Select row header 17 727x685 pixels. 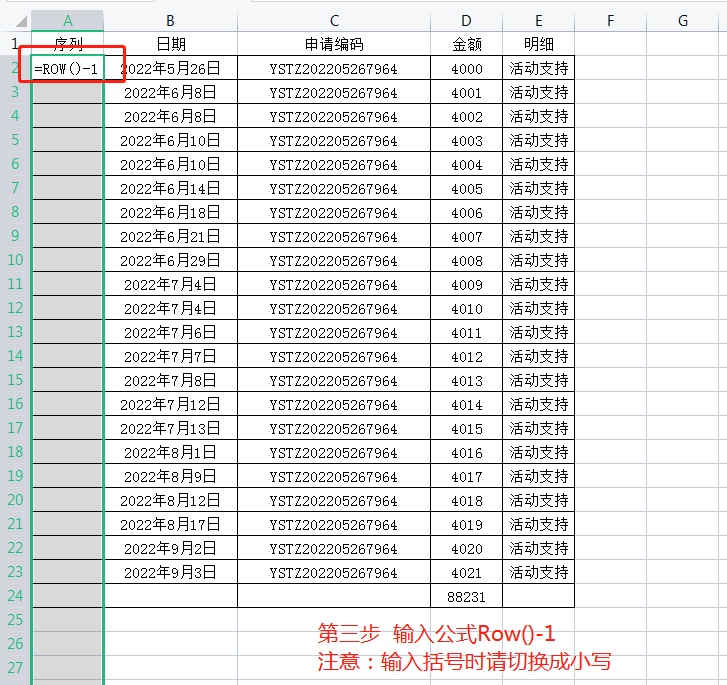click(x=15, y=428)
